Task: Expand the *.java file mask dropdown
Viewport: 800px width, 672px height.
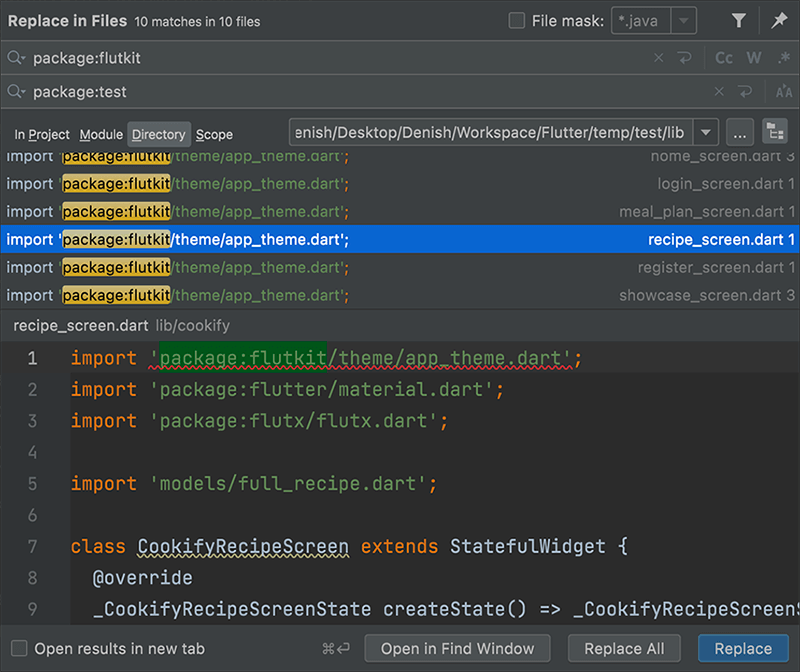Action: click(683, 20)
